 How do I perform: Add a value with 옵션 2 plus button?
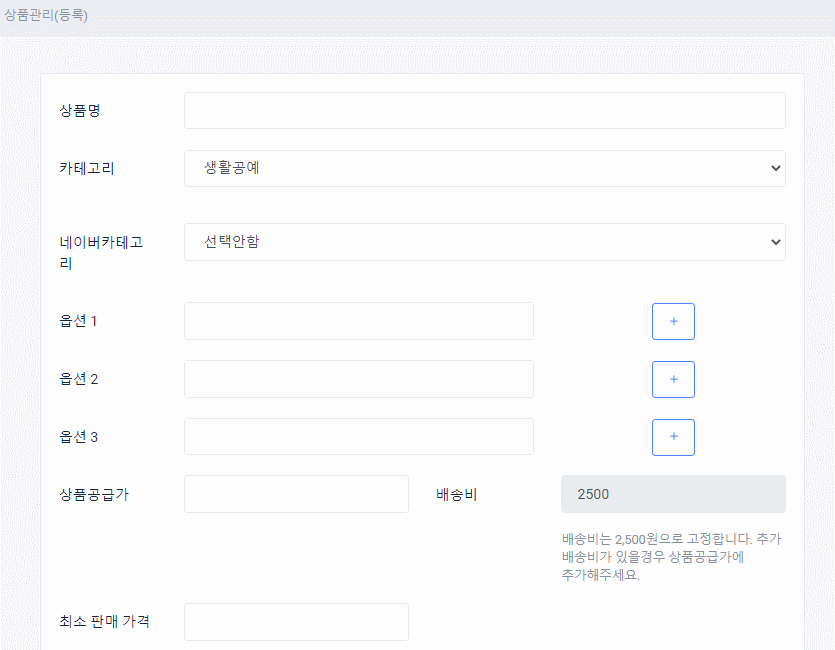[673, 379]
